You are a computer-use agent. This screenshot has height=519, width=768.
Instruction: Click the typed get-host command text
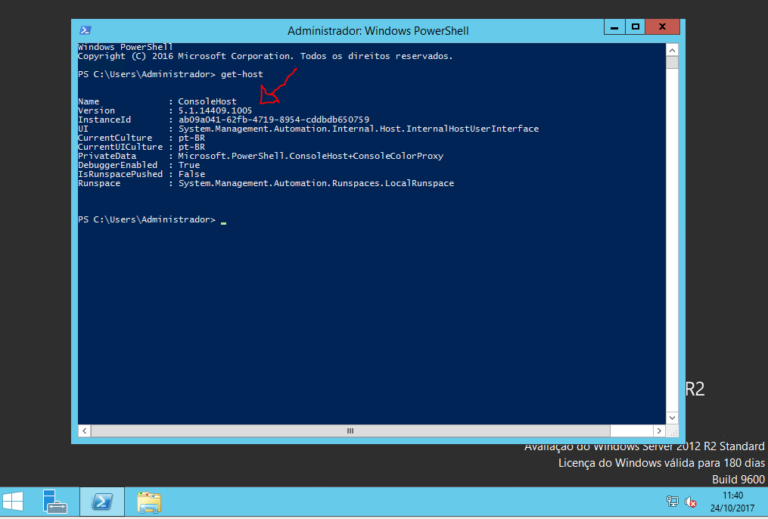pos(241,74)
